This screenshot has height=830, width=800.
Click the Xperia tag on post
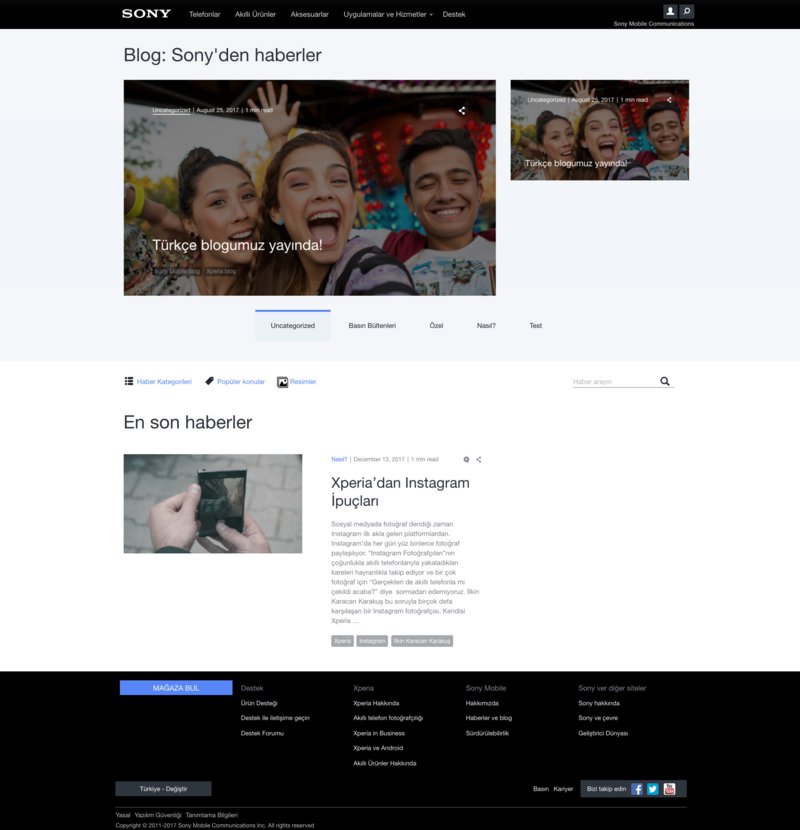tap(342, 641)
